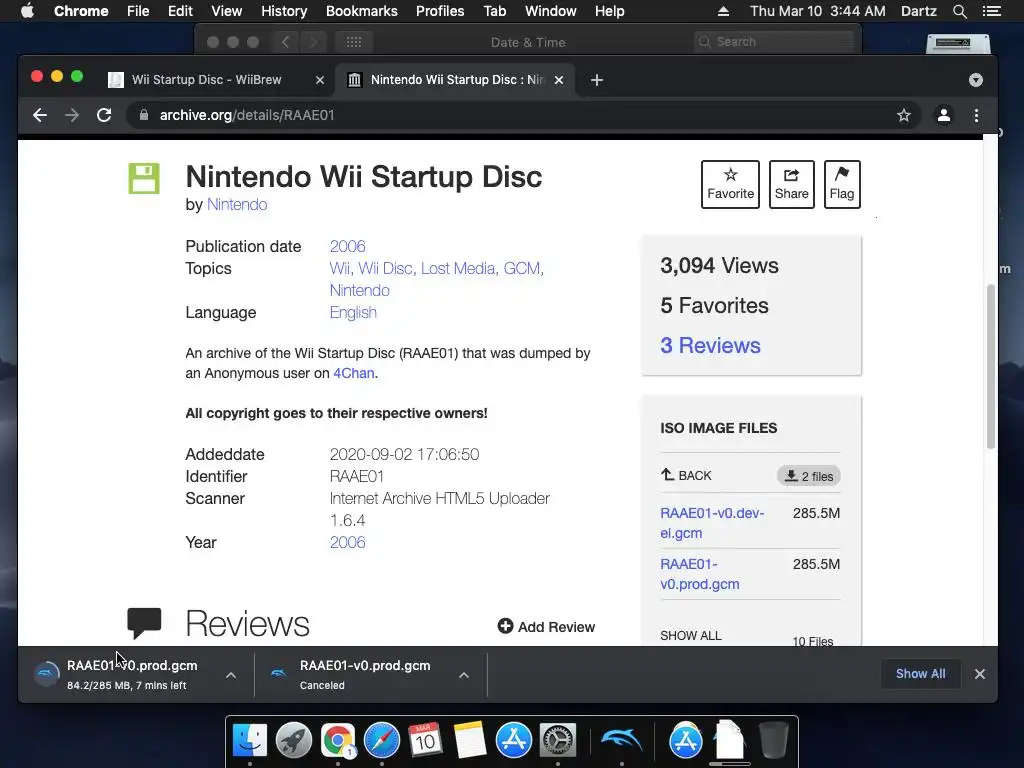
Task: Open the History menu
Action: click(284, 11)
